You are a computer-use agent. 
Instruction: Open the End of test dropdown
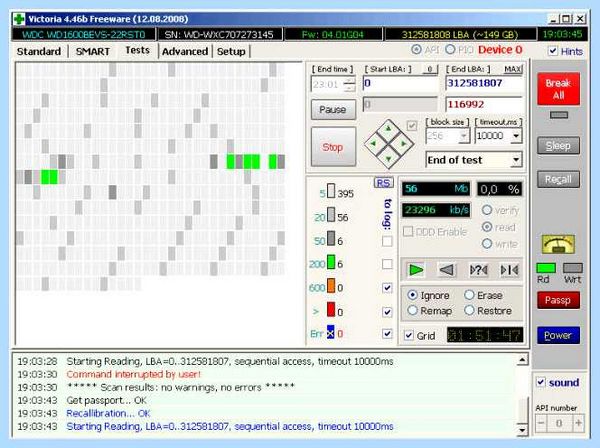(x=473, y=160)
